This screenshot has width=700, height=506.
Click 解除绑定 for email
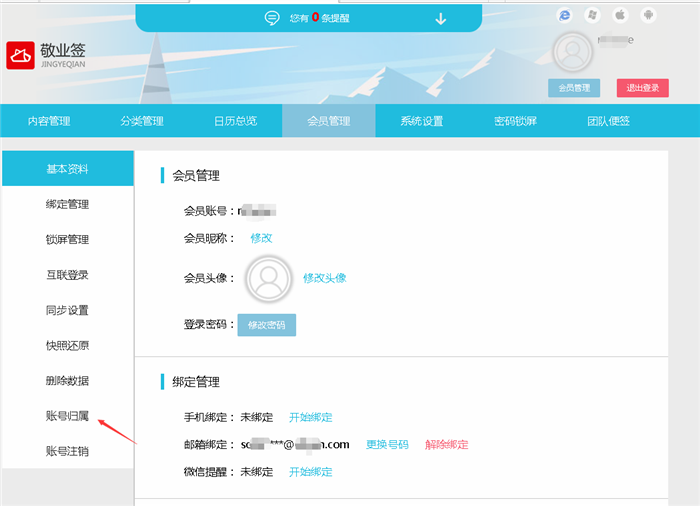point(446,444)
